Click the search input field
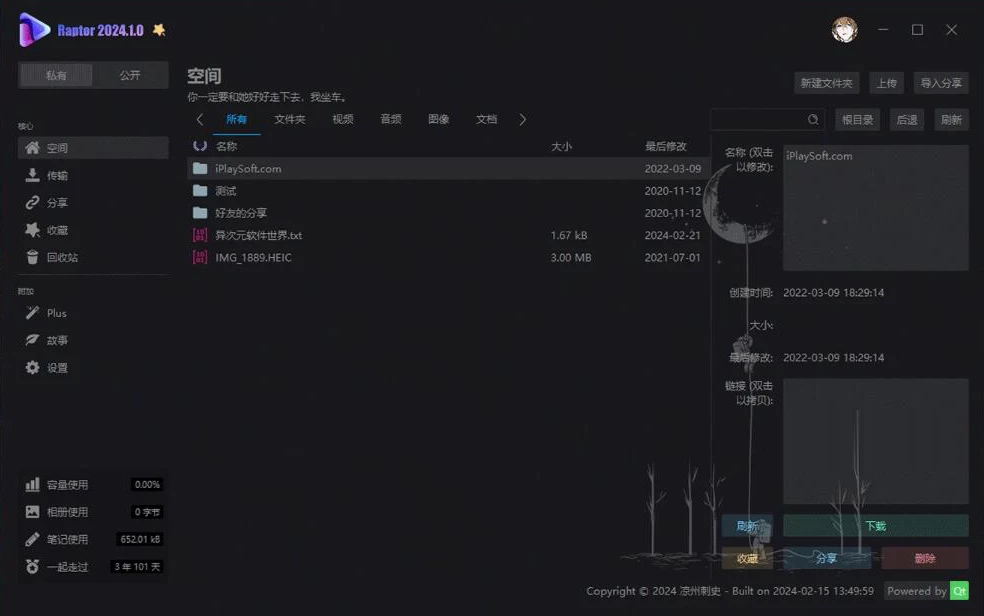Screen dimensions: 984x616 760,119
